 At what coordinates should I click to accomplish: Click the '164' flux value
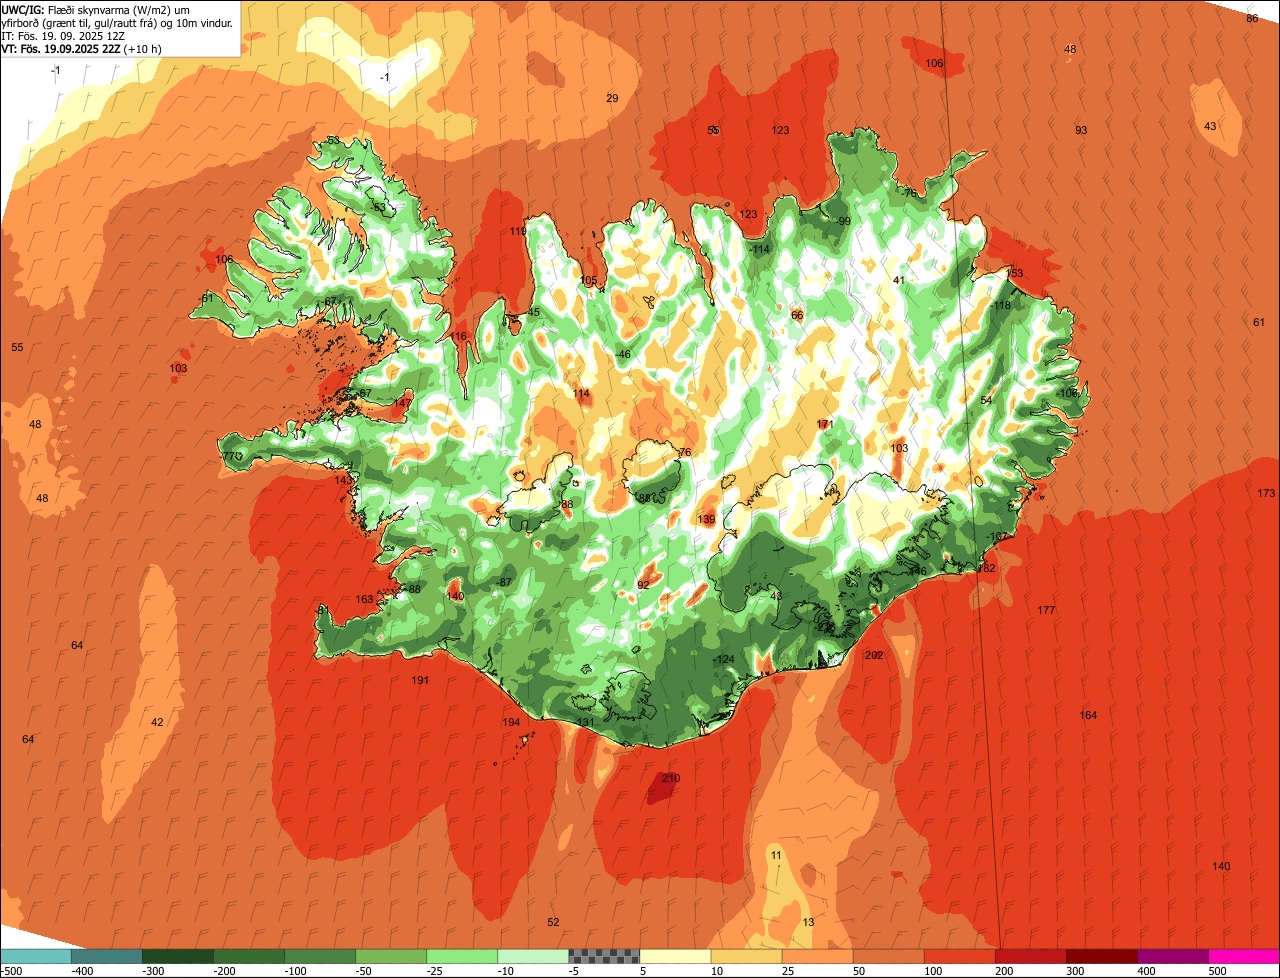tap(1088, 715)
